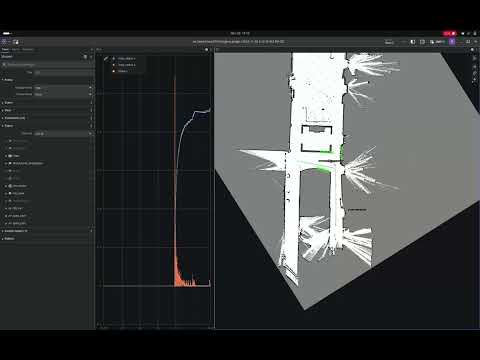Open the 3D panel settings icon
480x360 pixels.
[x=472, y=49]
